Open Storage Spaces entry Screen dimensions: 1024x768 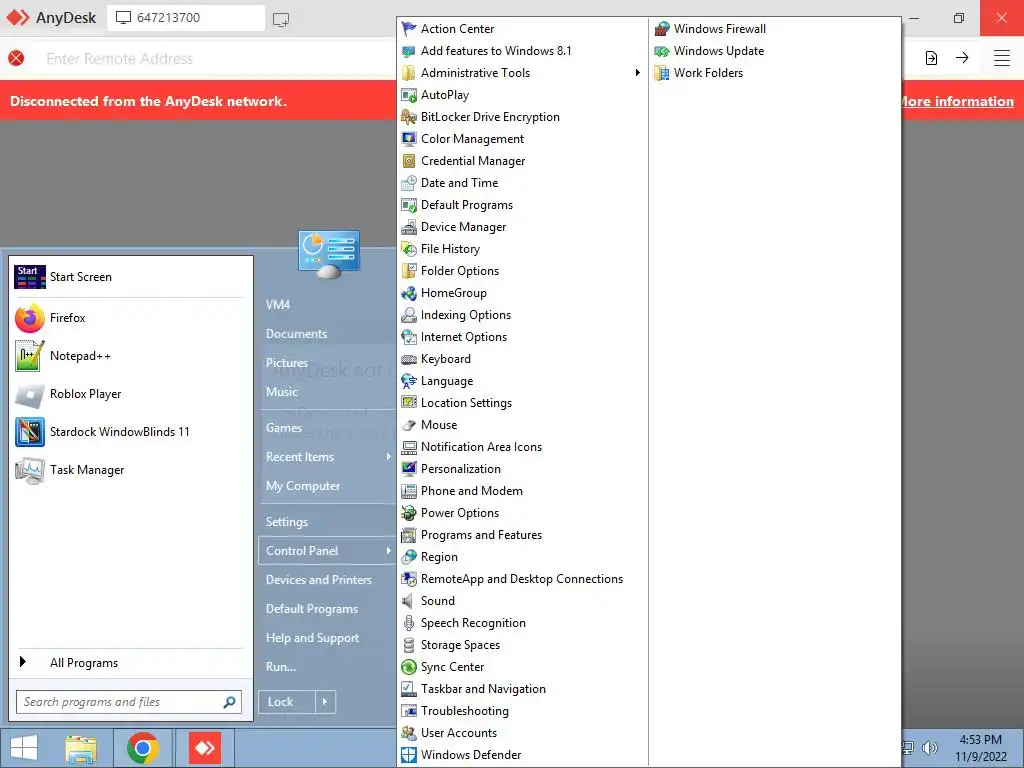pyautogui.click(x=460, y=645)
